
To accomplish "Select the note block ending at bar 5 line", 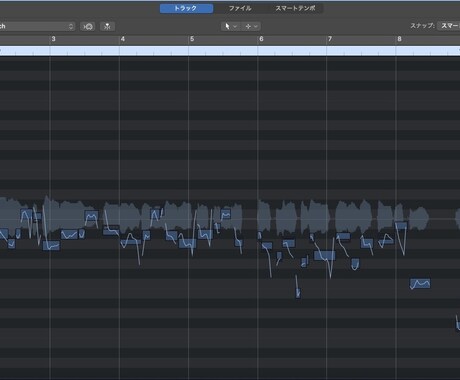I will click(x=187, y=243).
